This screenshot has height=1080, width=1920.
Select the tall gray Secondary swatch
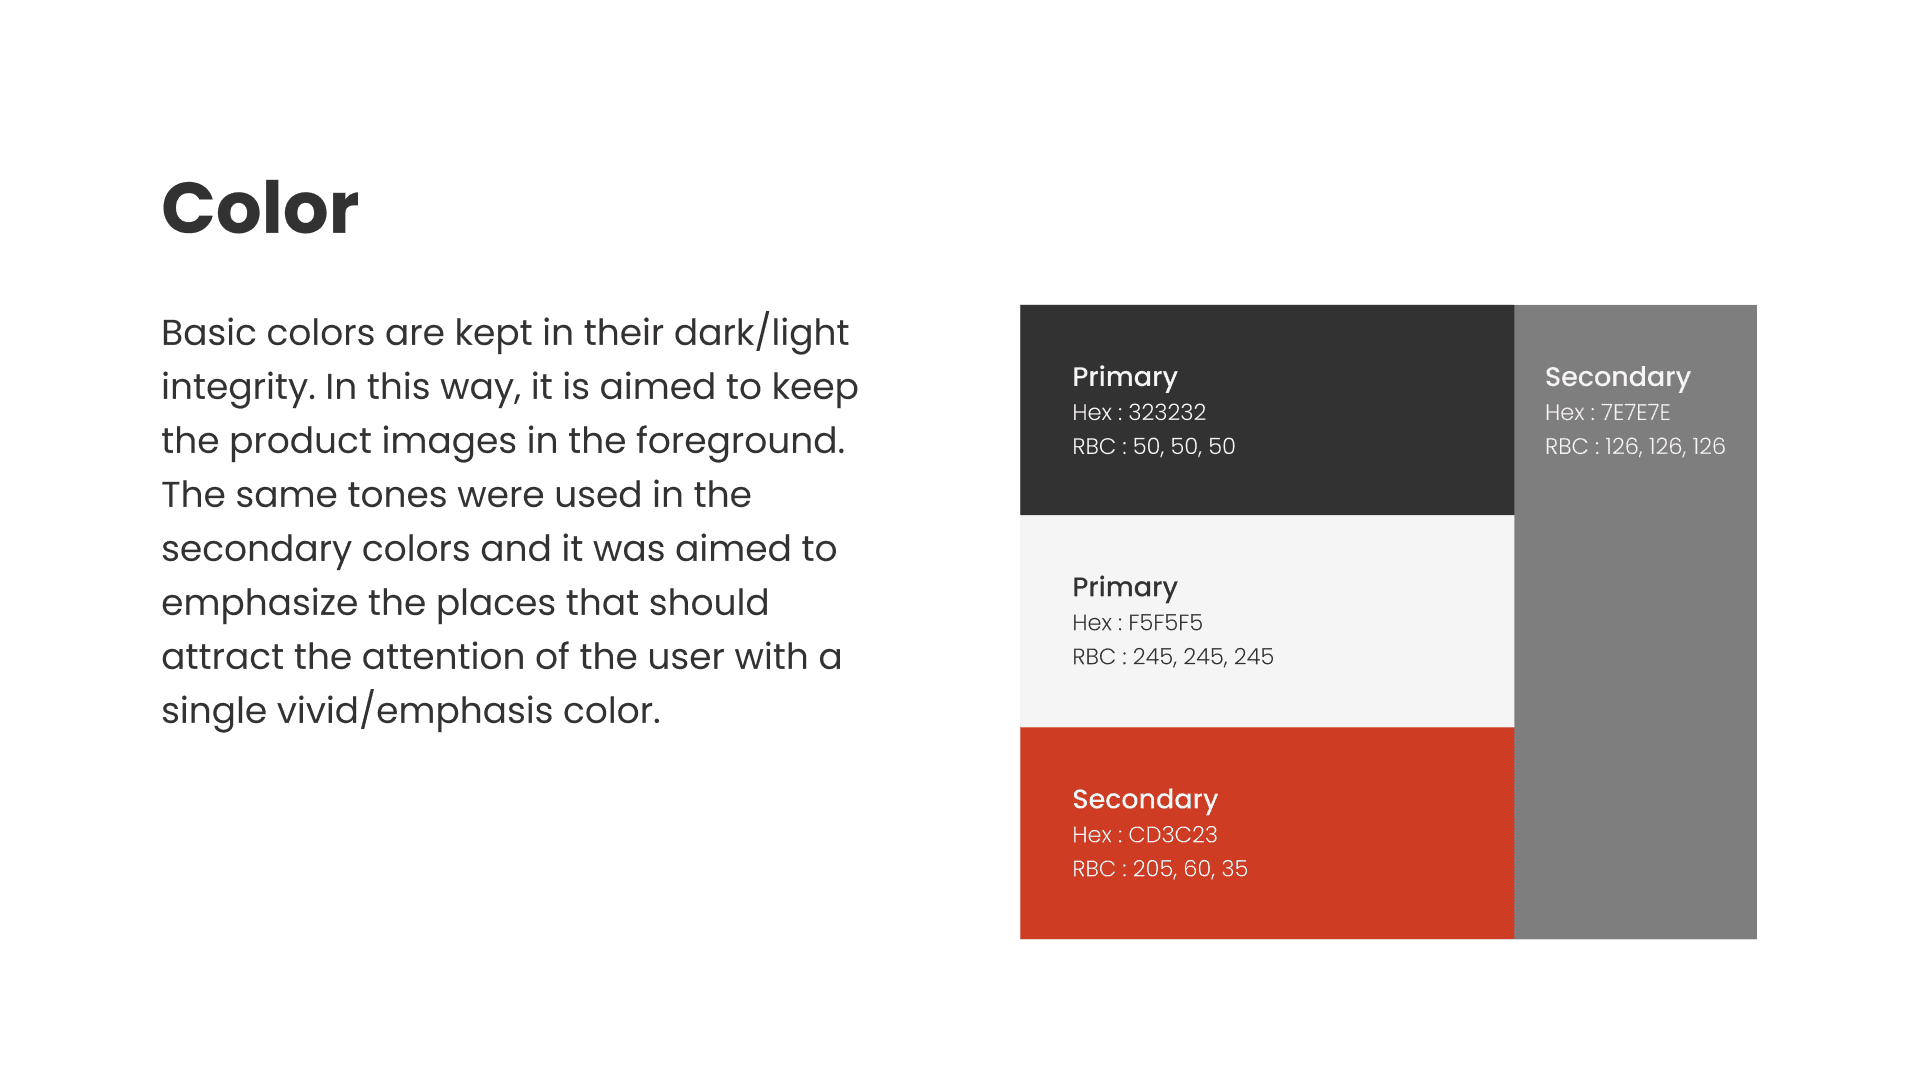click(x=1635, y=700)
